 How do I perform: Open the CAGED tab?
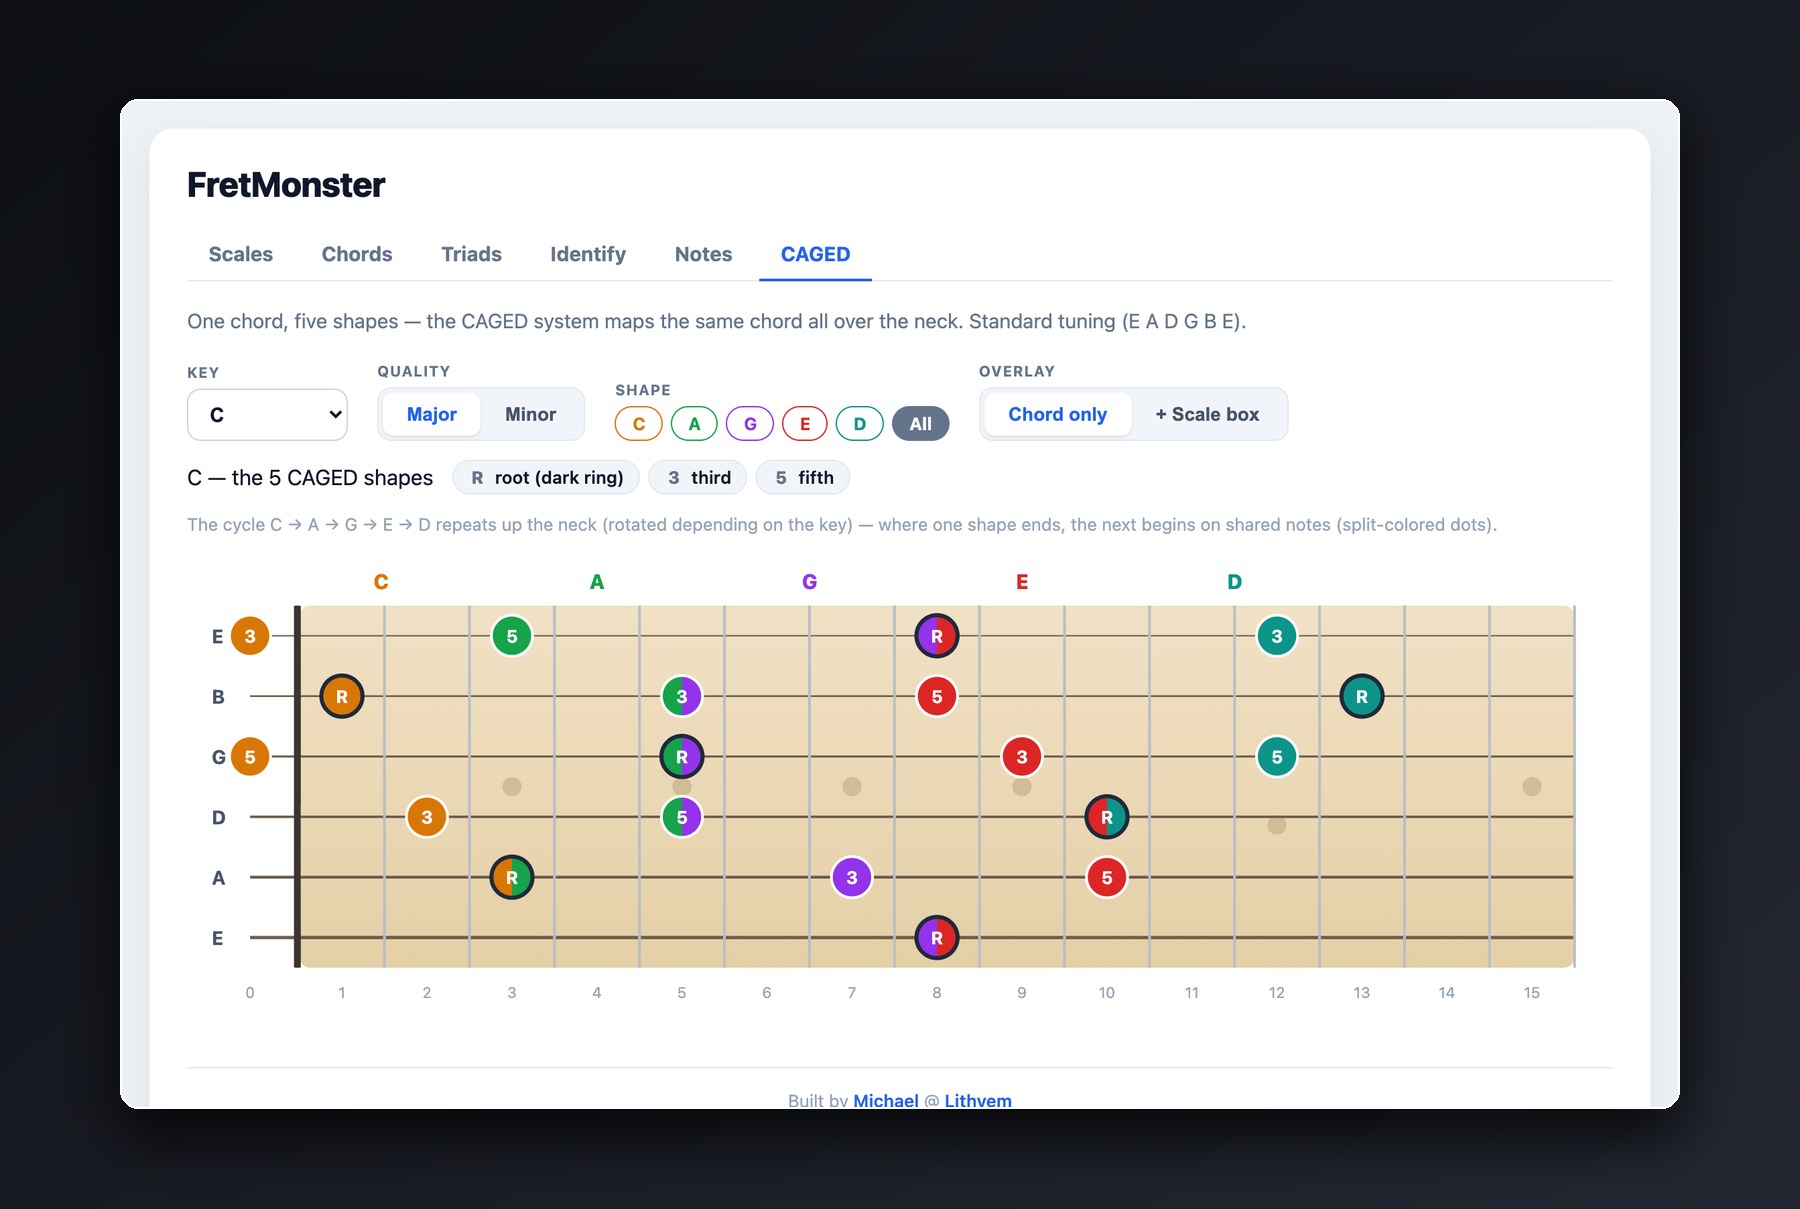click(x=815, y=254)
